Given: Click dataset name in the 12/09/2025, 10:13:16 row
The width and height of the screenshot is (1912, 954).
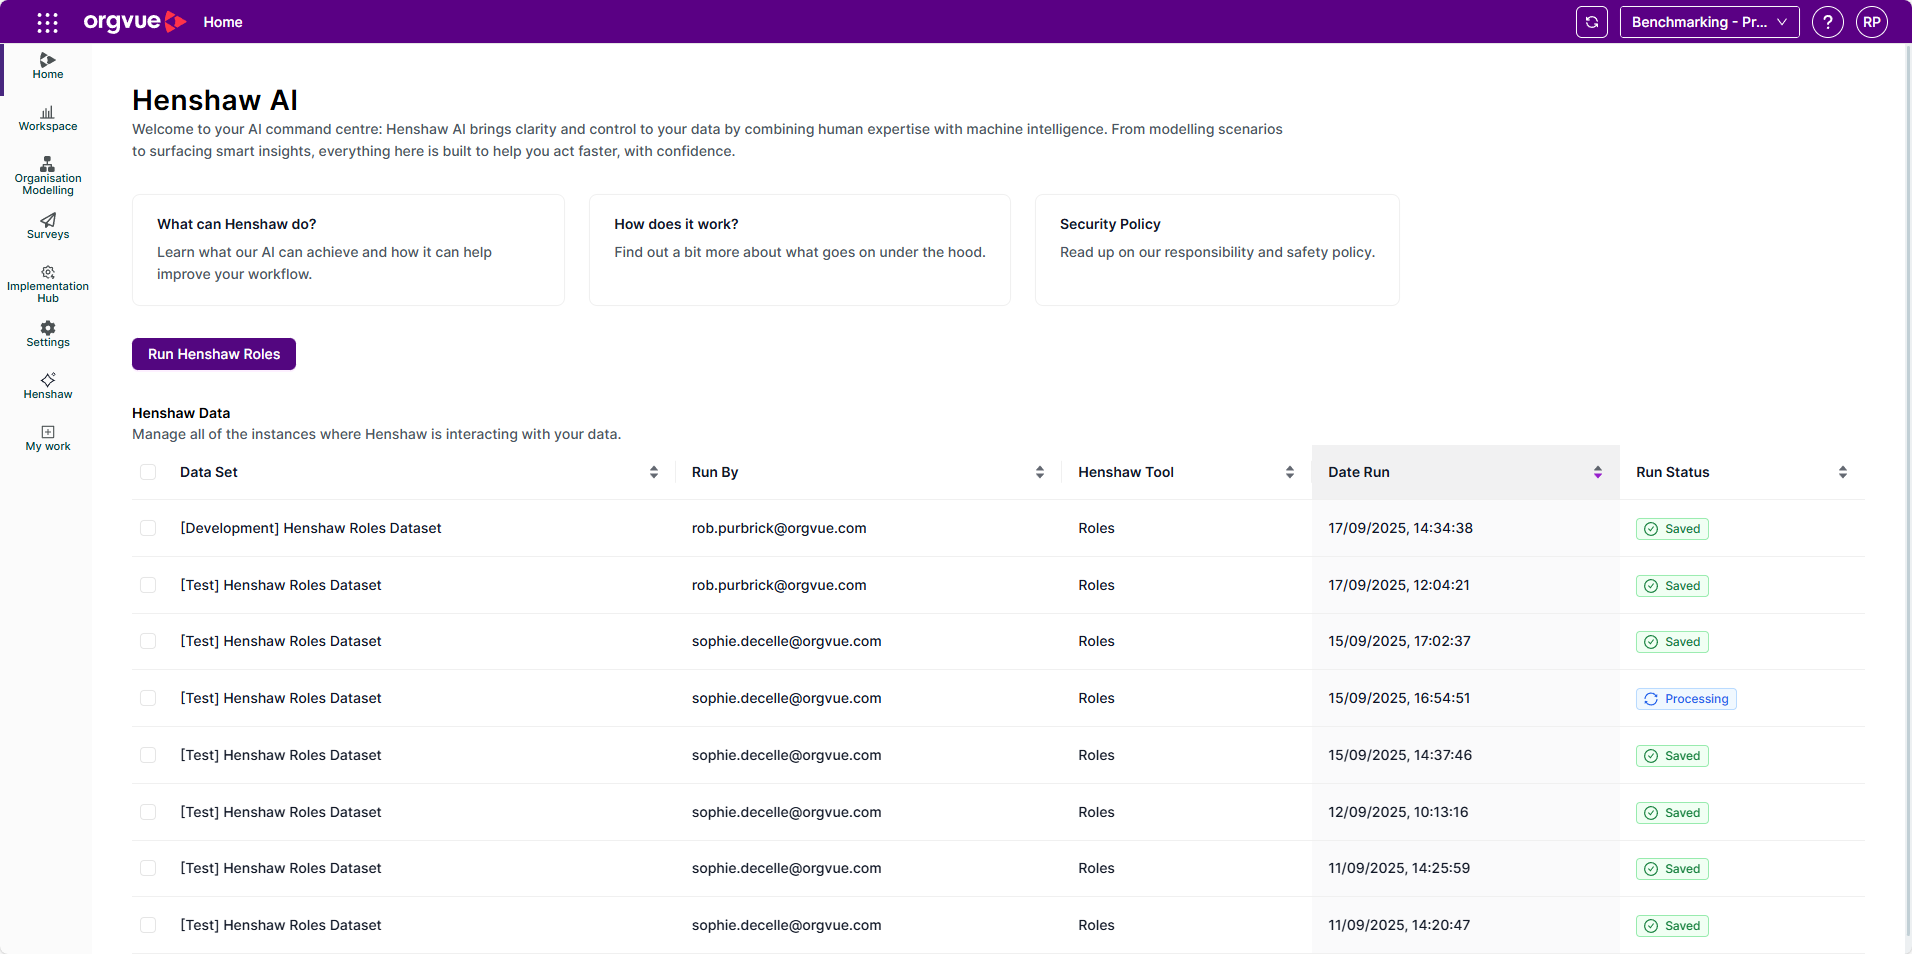Looking at the screenshot, I should tap(281, 812).
